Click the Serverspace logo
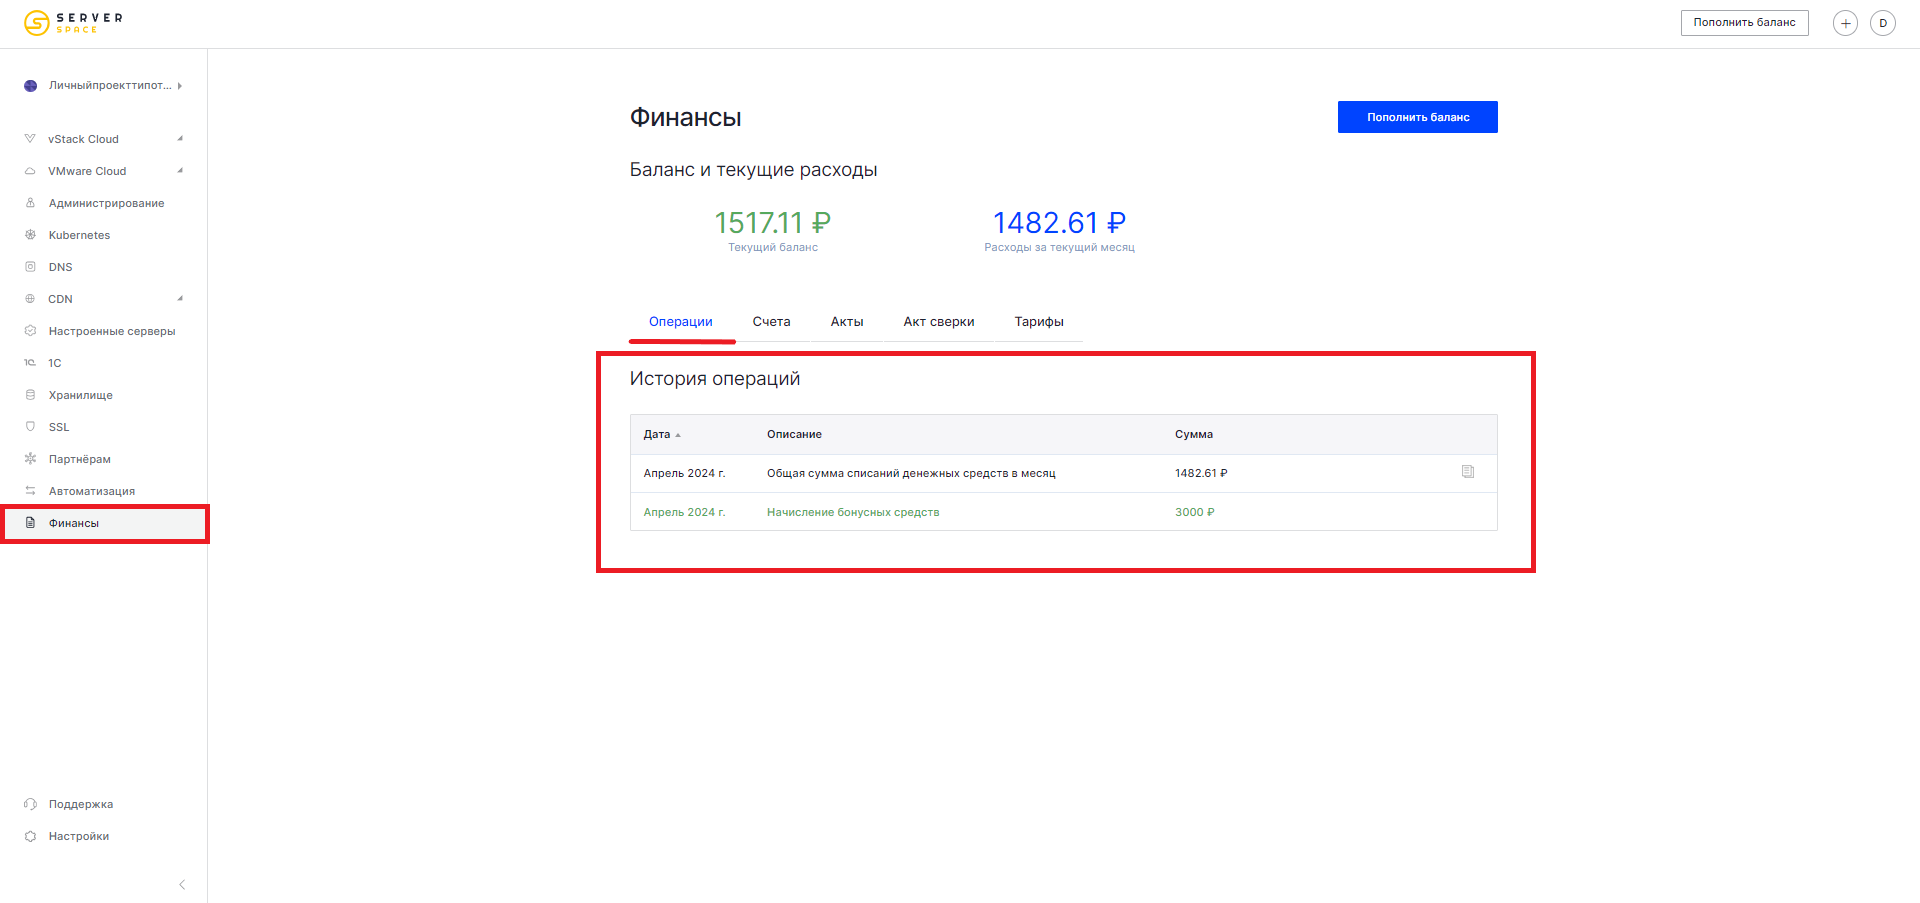Image resolution: width=1920 pixels, height=903 pixels. point(73,22)
